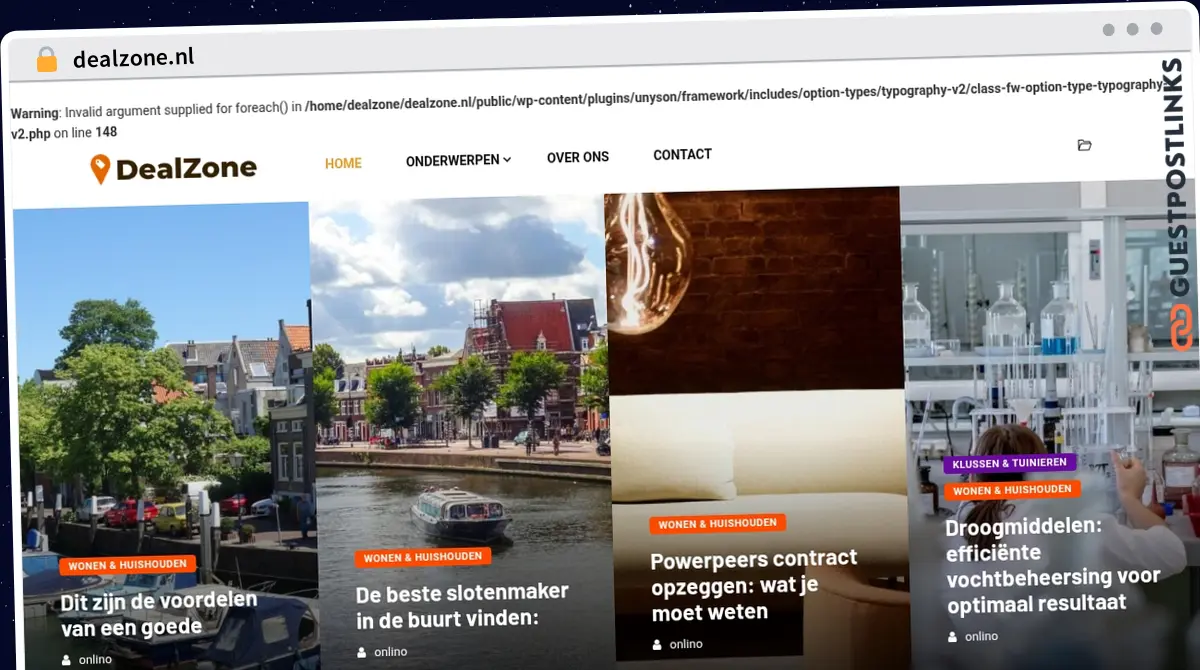Image resolution: width=1200 pixels, height=670 pixels.
Task: Click the harbor houses image thumbnail
Action: [165, 438]
